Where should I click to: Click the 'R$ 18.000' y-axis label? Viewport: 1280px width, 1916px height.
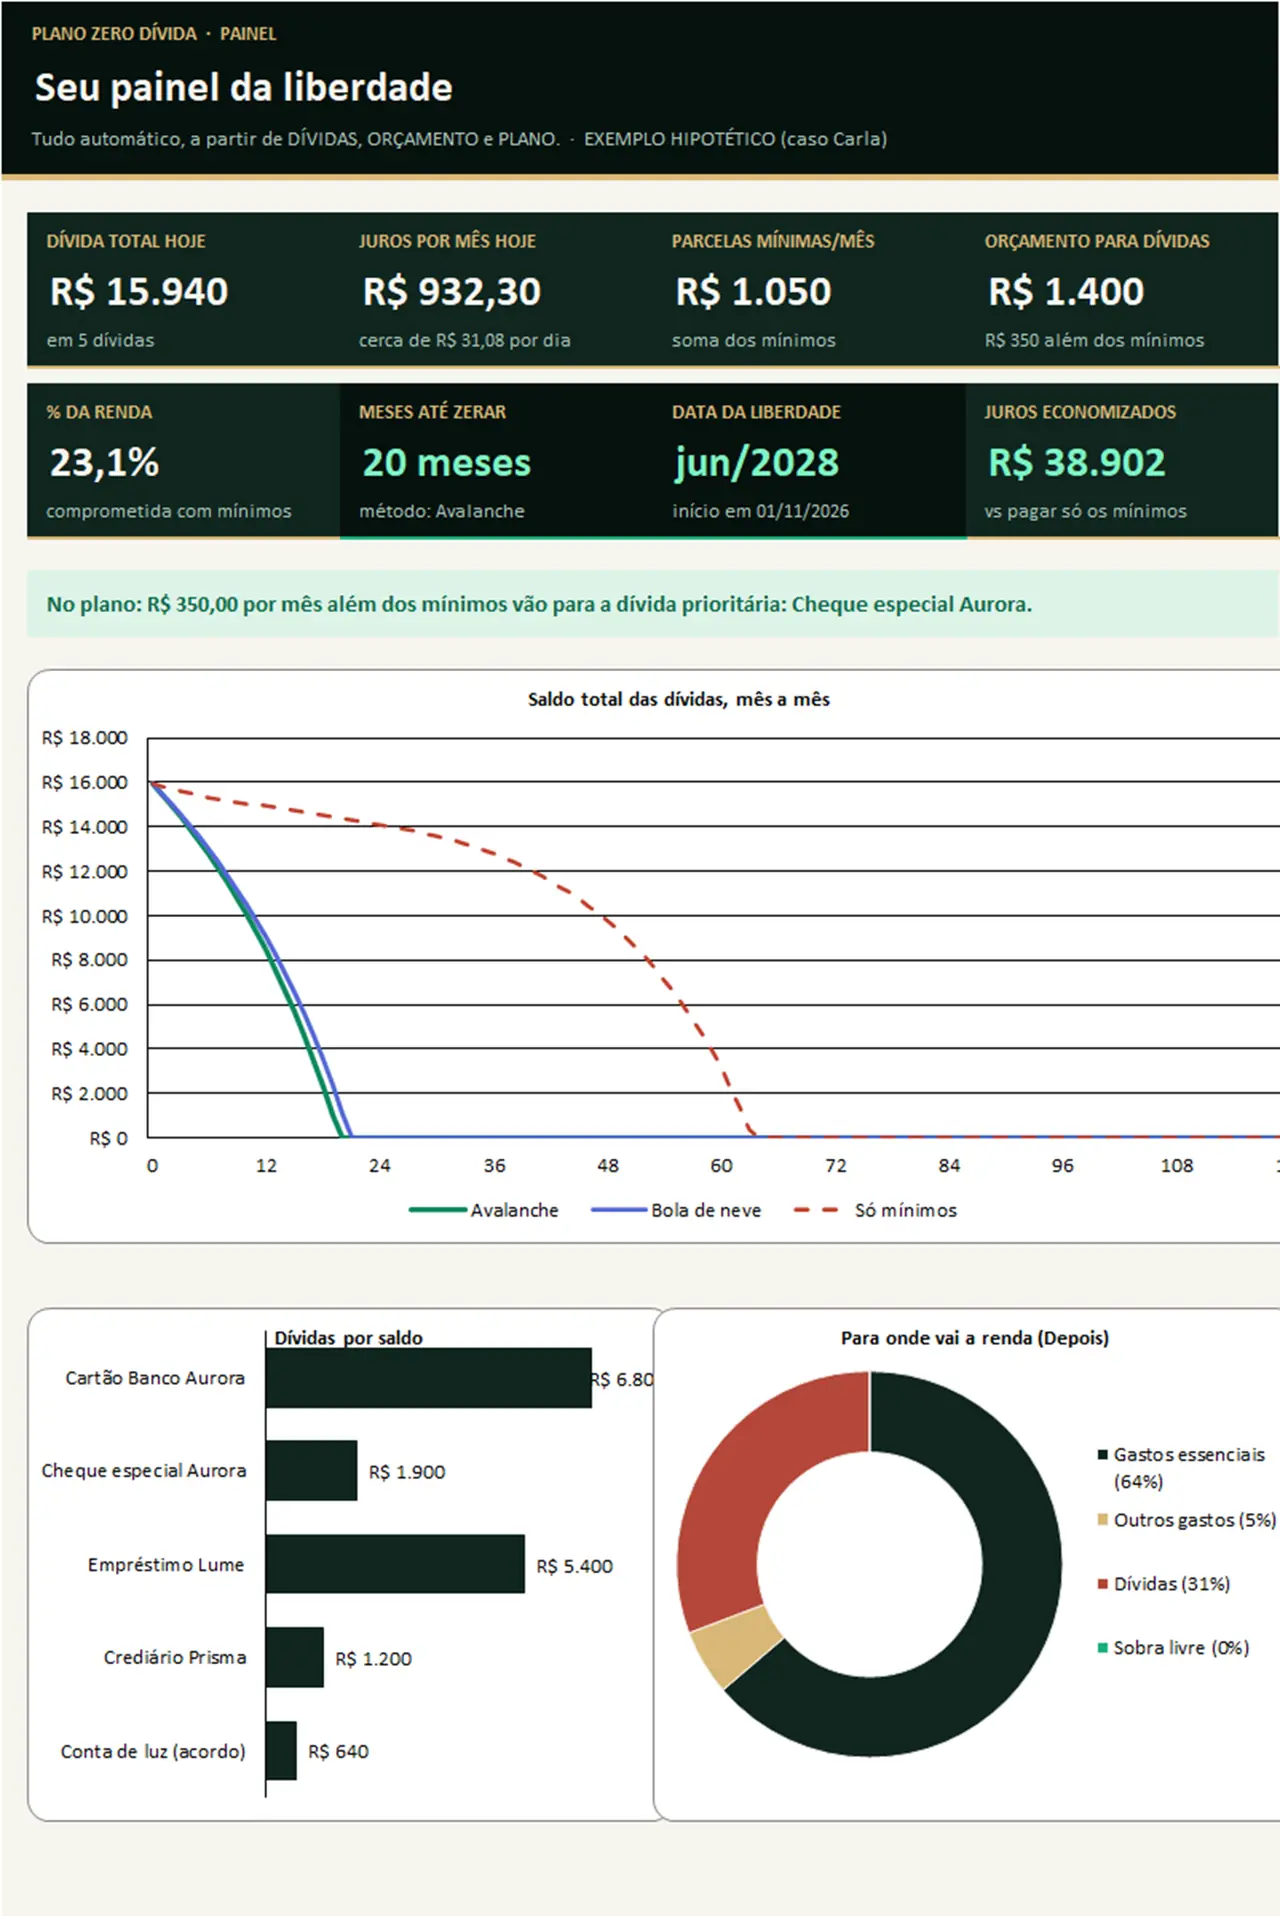point(85,738)
